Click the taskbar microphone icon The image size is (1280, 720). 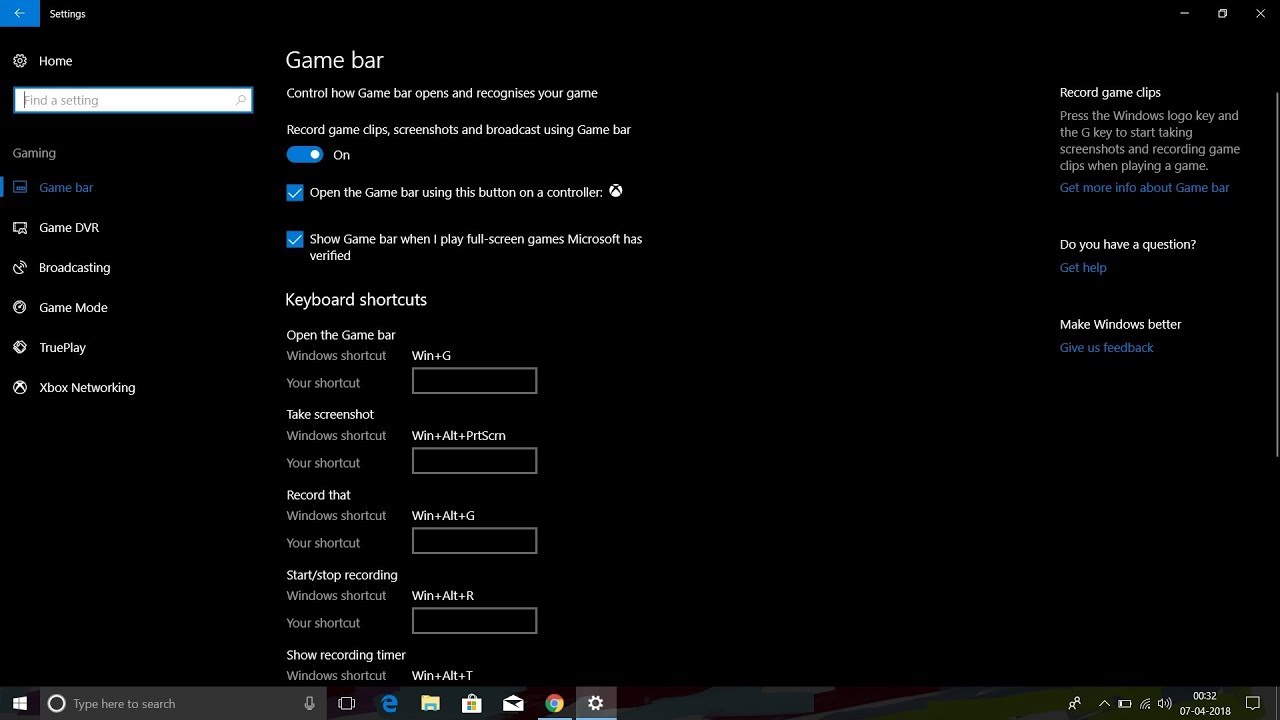click(310, 703)
